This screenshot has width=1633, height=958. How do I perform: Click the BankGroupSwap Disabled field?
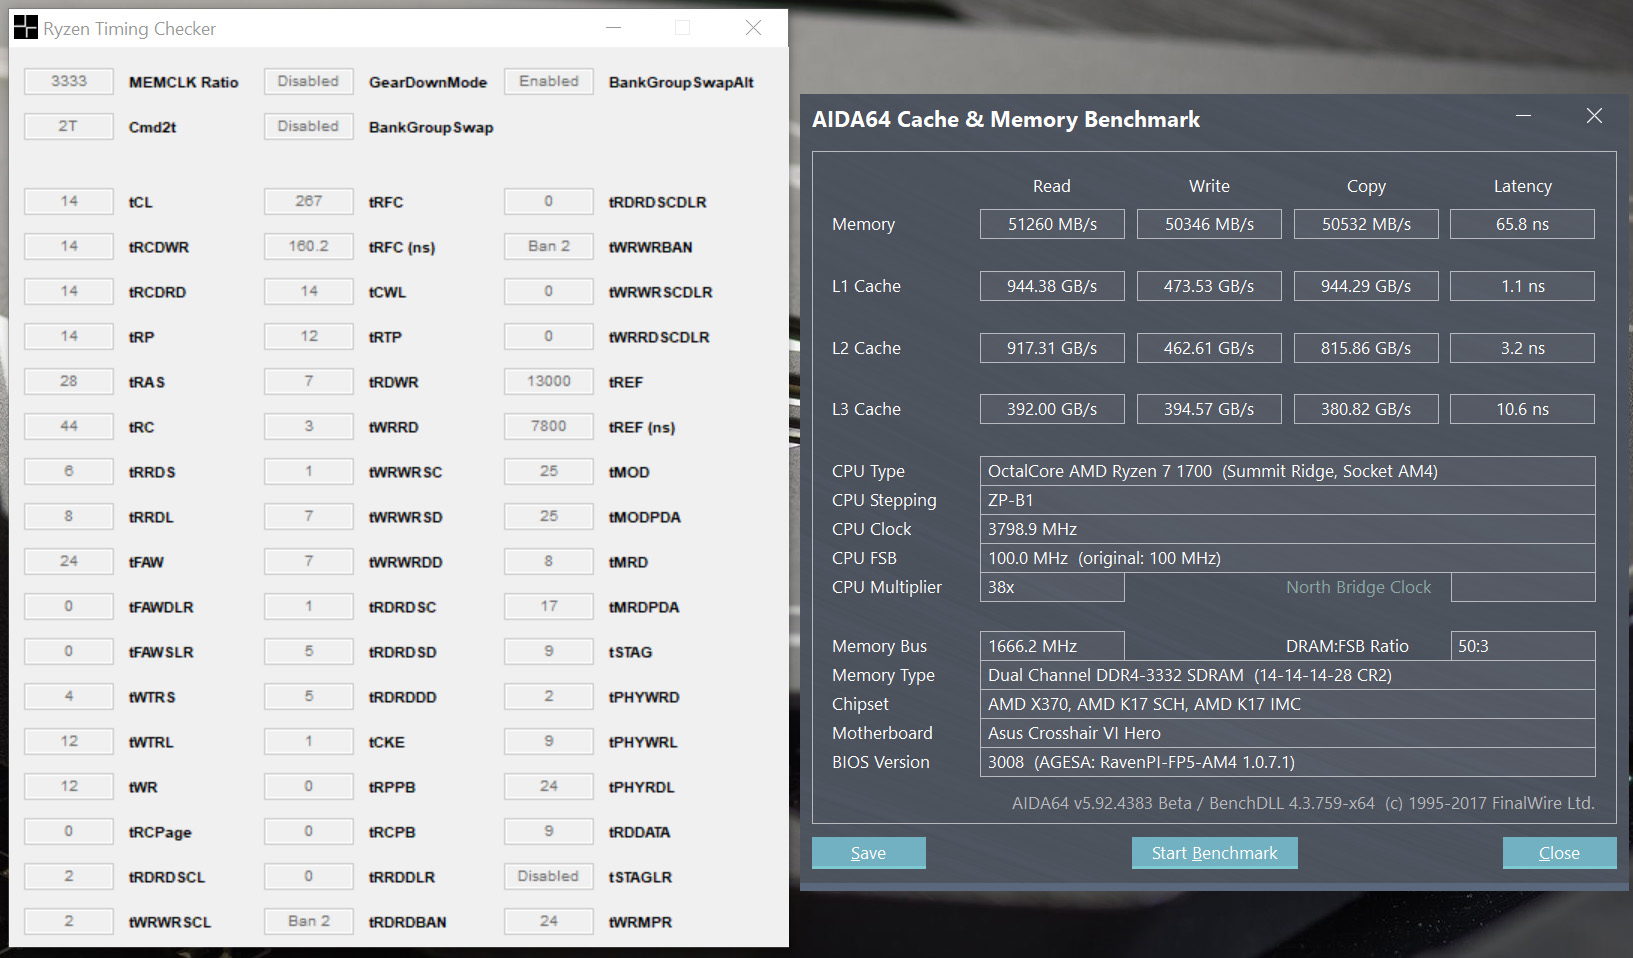(309, 126)
